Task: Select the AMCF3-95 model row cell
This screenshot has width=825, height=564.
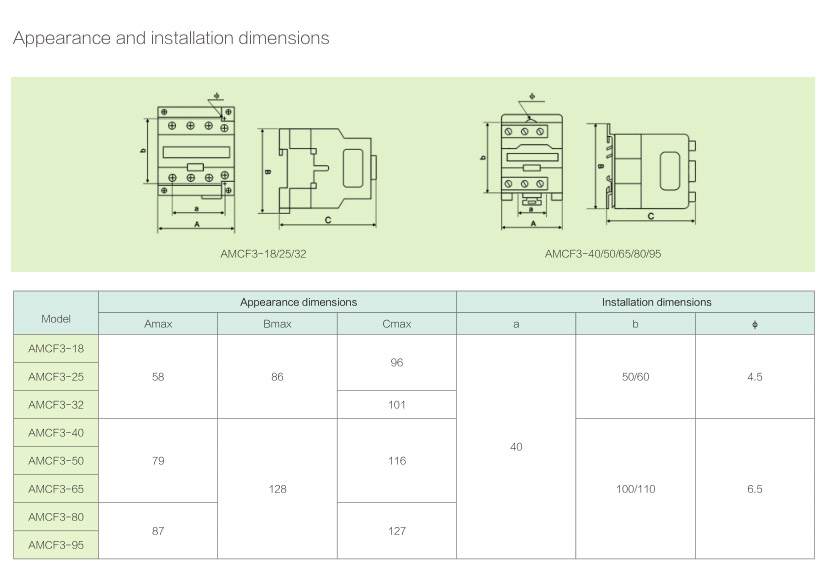Action: point(56,545)
